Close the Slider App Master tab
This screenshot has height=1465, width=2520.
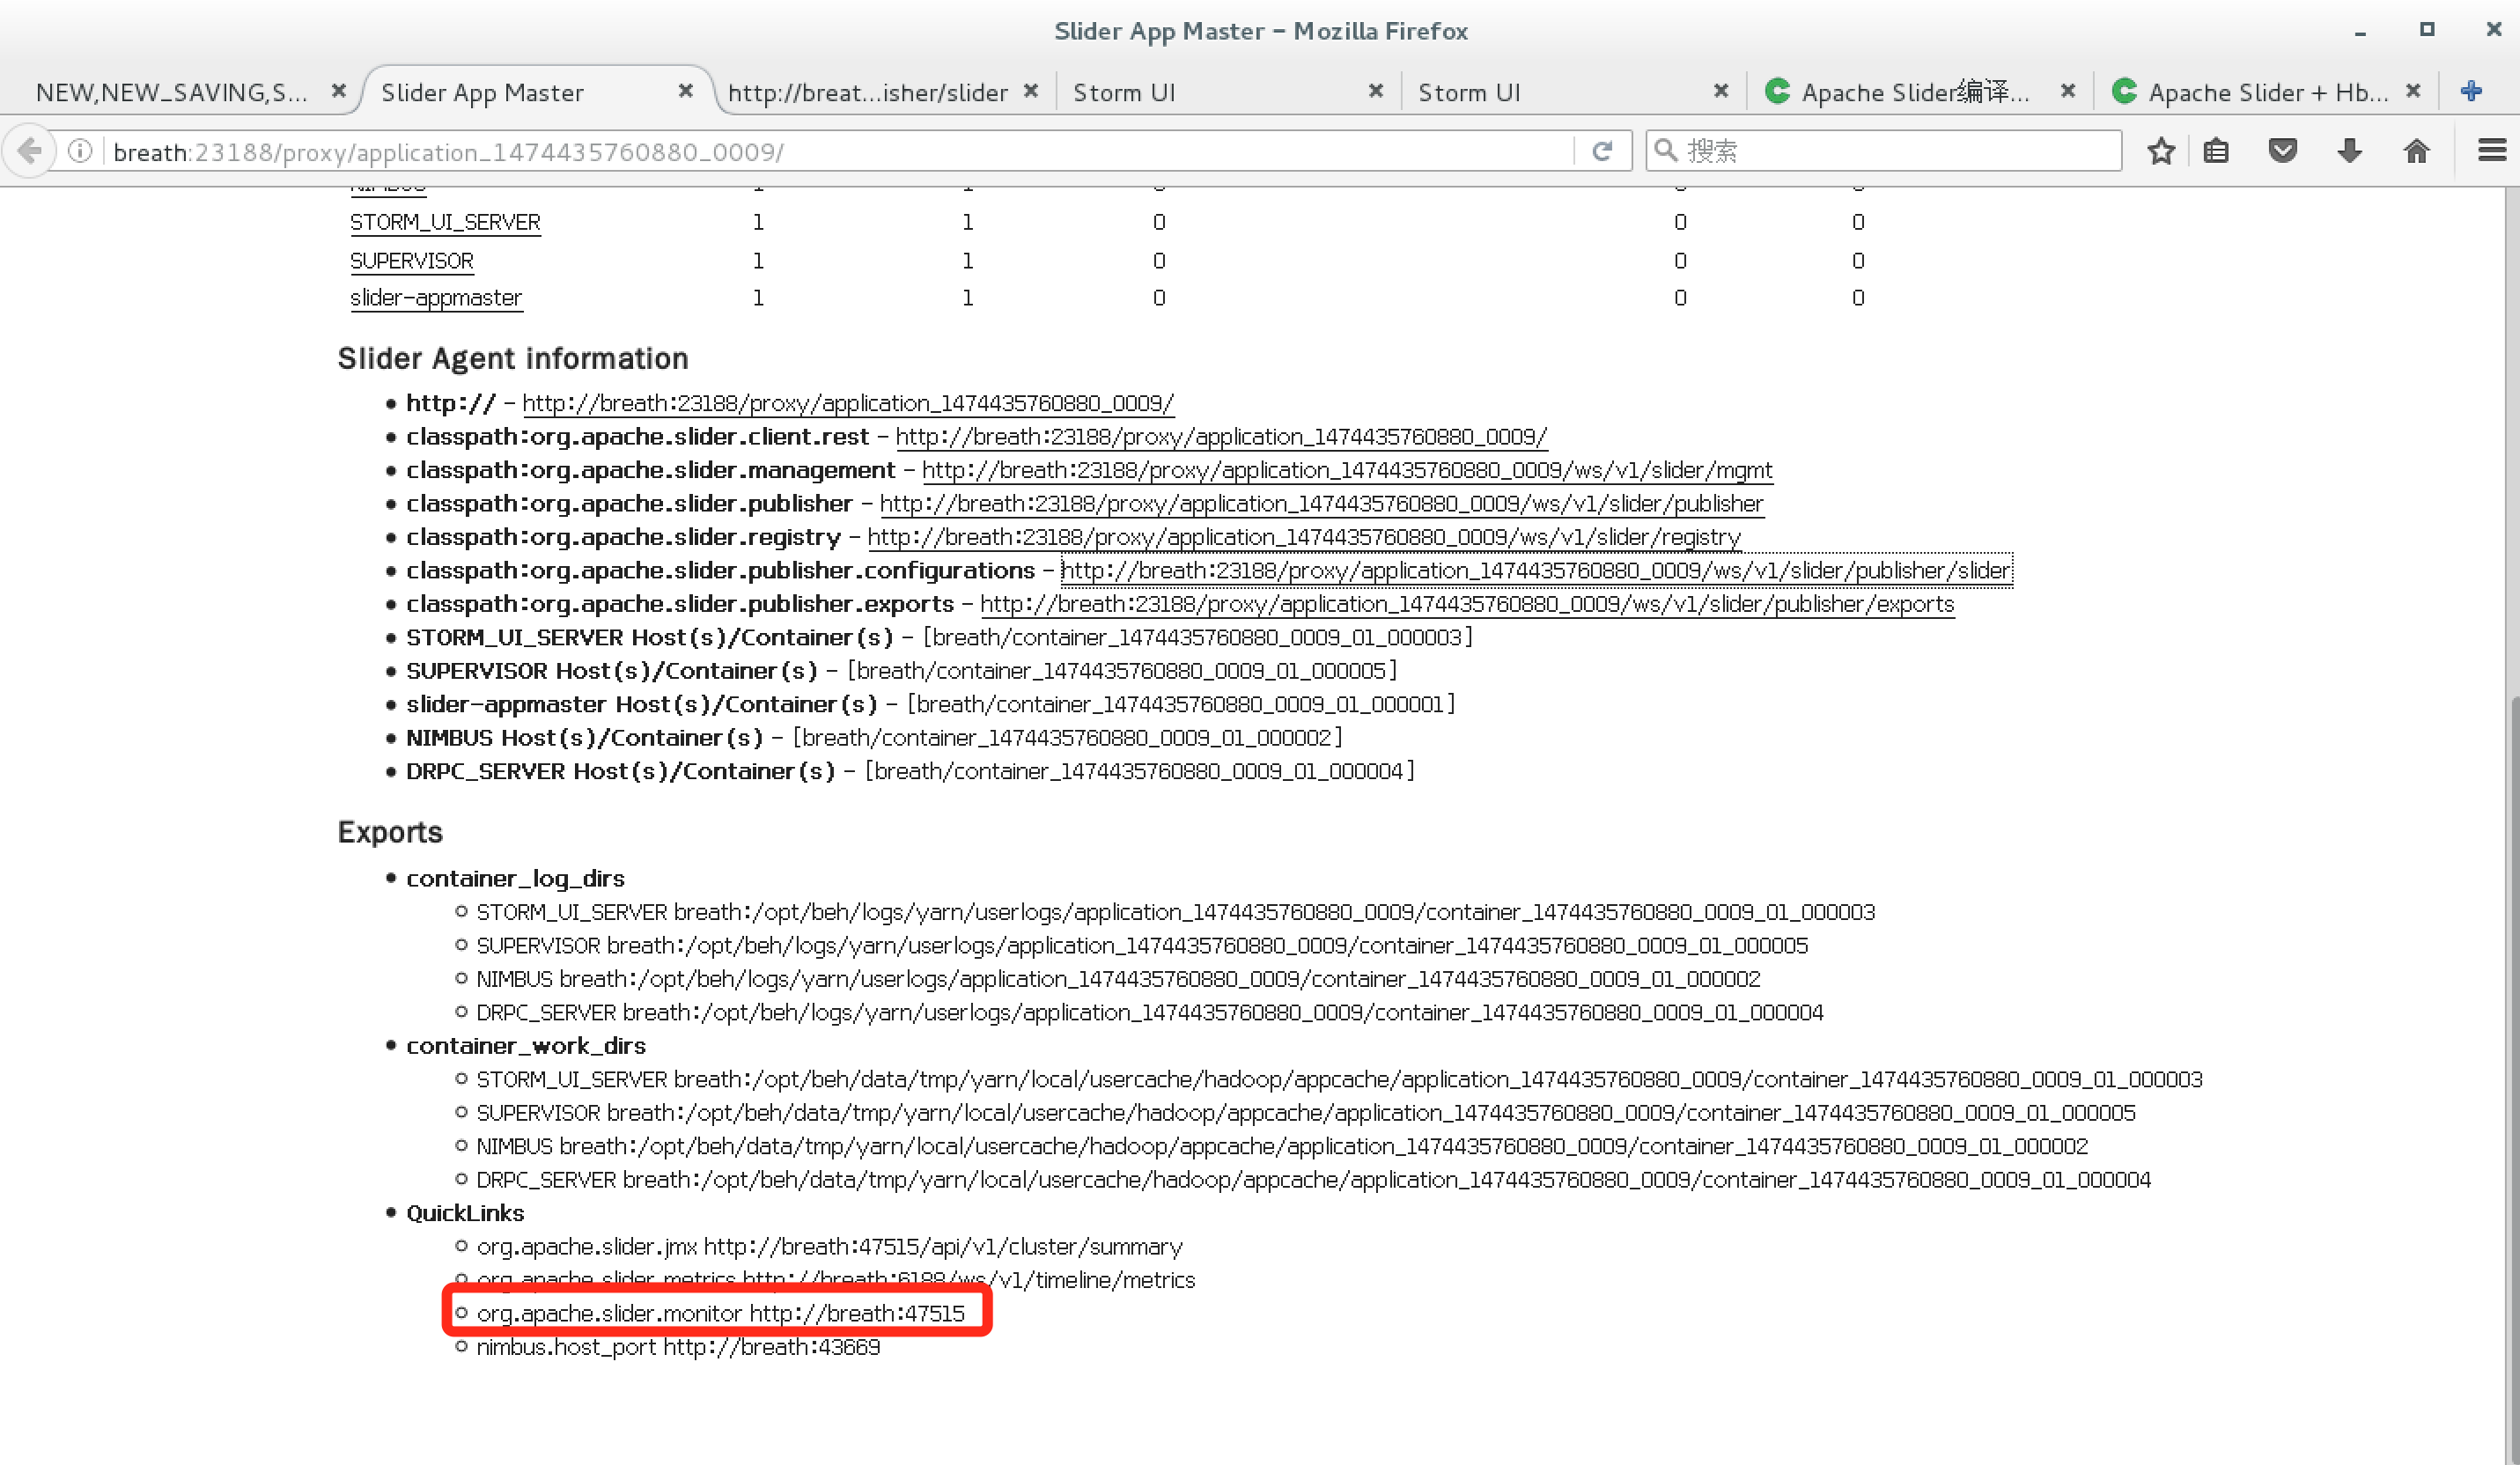685,91
